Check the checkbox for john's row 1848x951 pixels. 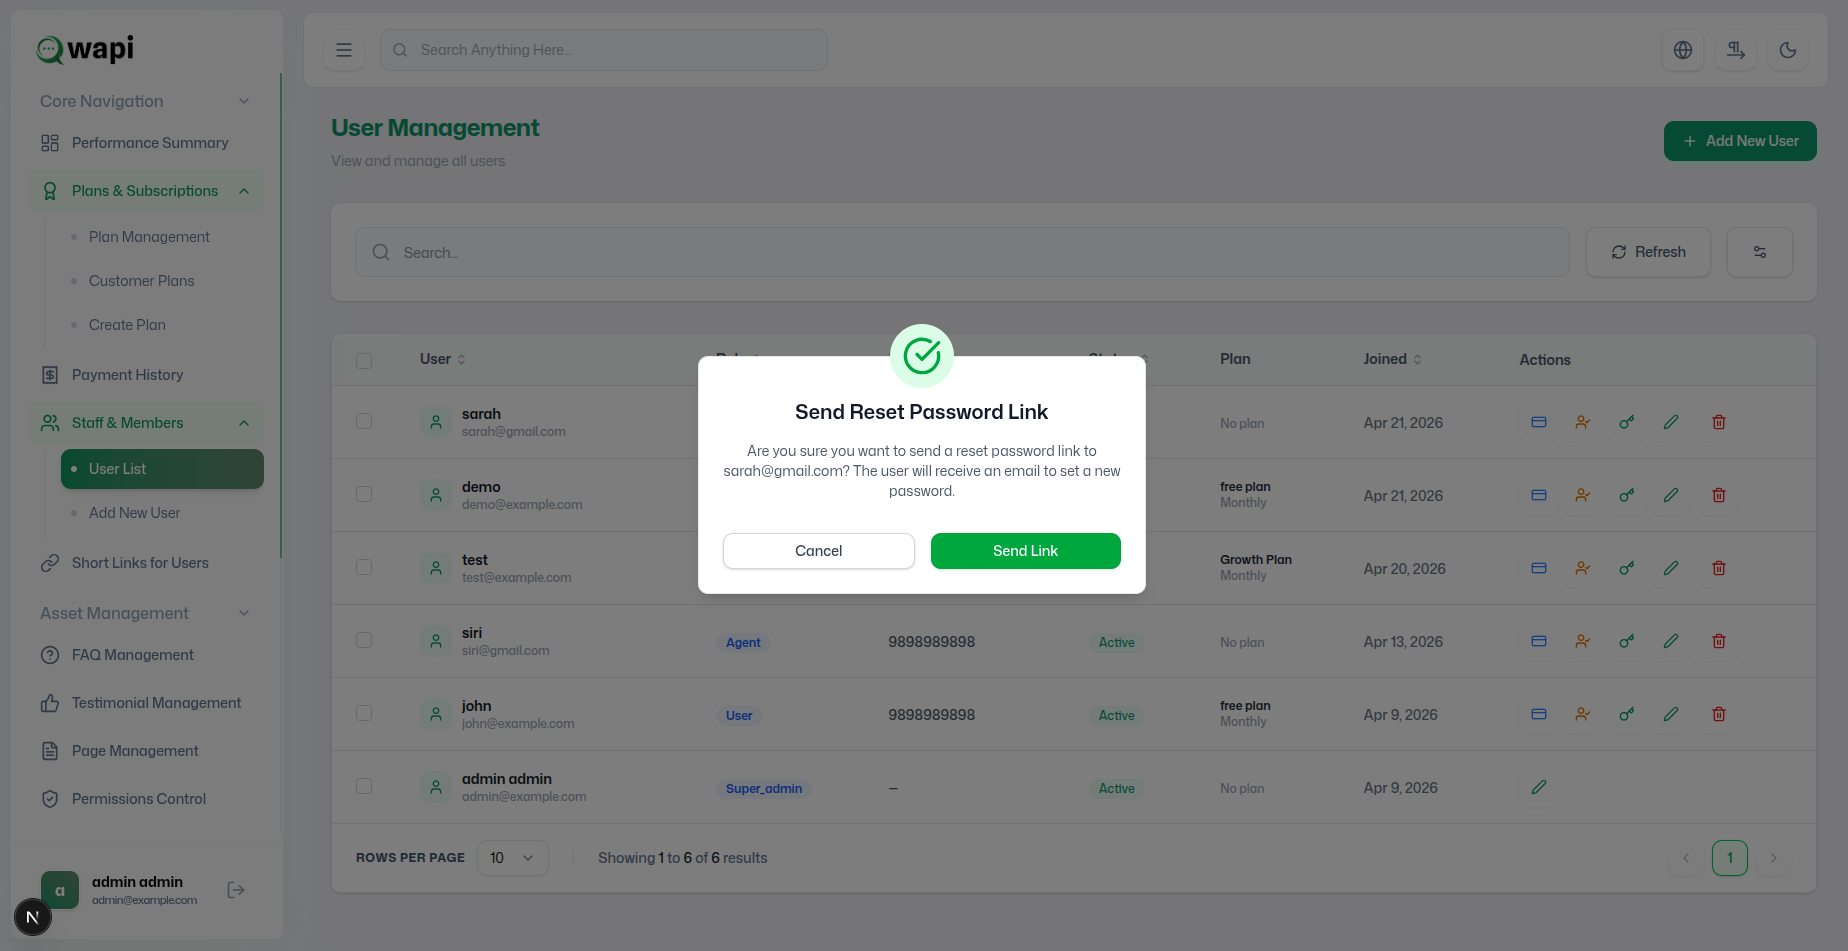click(364, 713)
